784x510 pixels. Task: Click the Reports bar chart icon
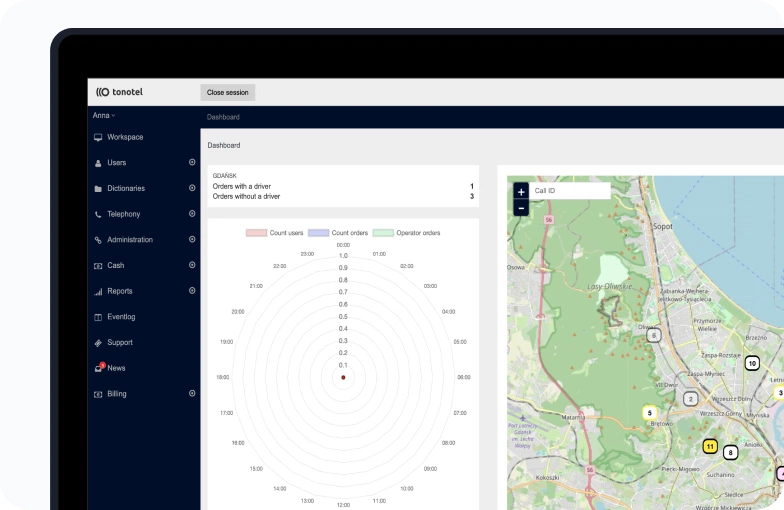[x=98, y=292]
